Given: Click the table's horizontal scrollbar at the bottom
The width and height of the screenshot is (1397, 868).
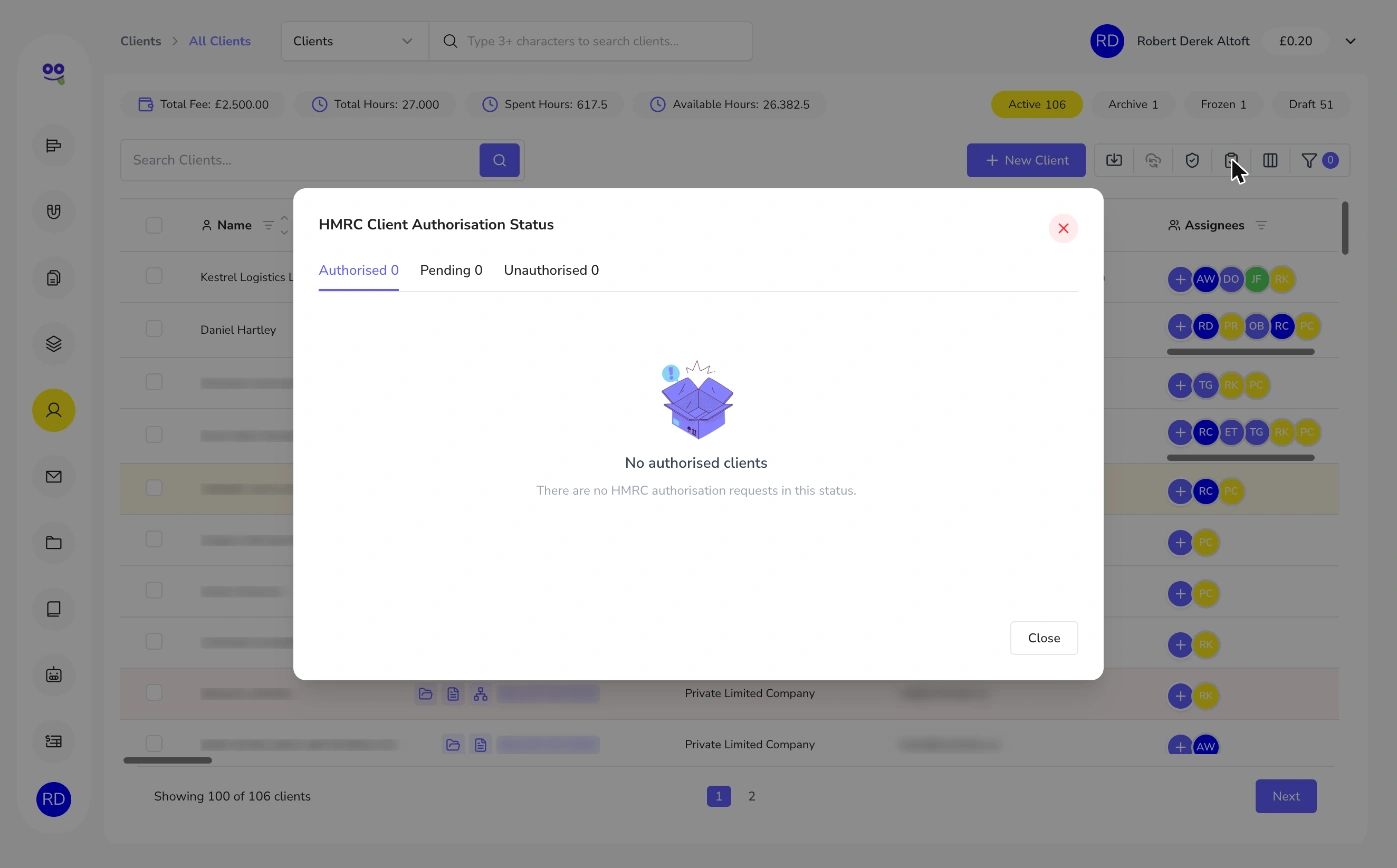Looking at the screenshot, I should click(x=167, y=760).
